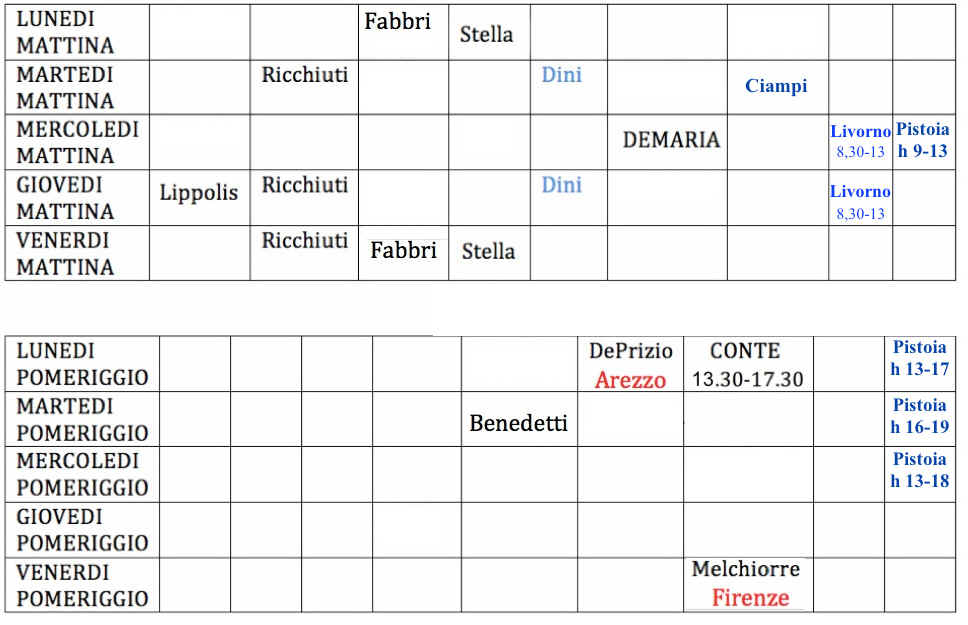Select the GIOVEDI MATTINA row label

(x=66, y=198)
